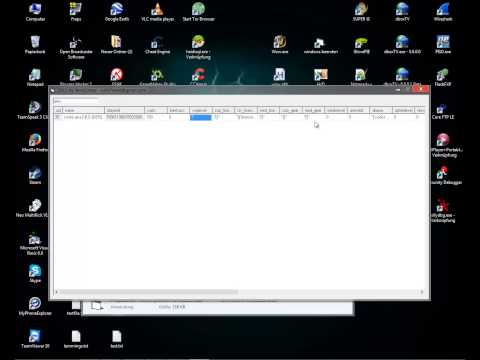
Task: Launch VLC media player shortcut
Action: (157, 12)
